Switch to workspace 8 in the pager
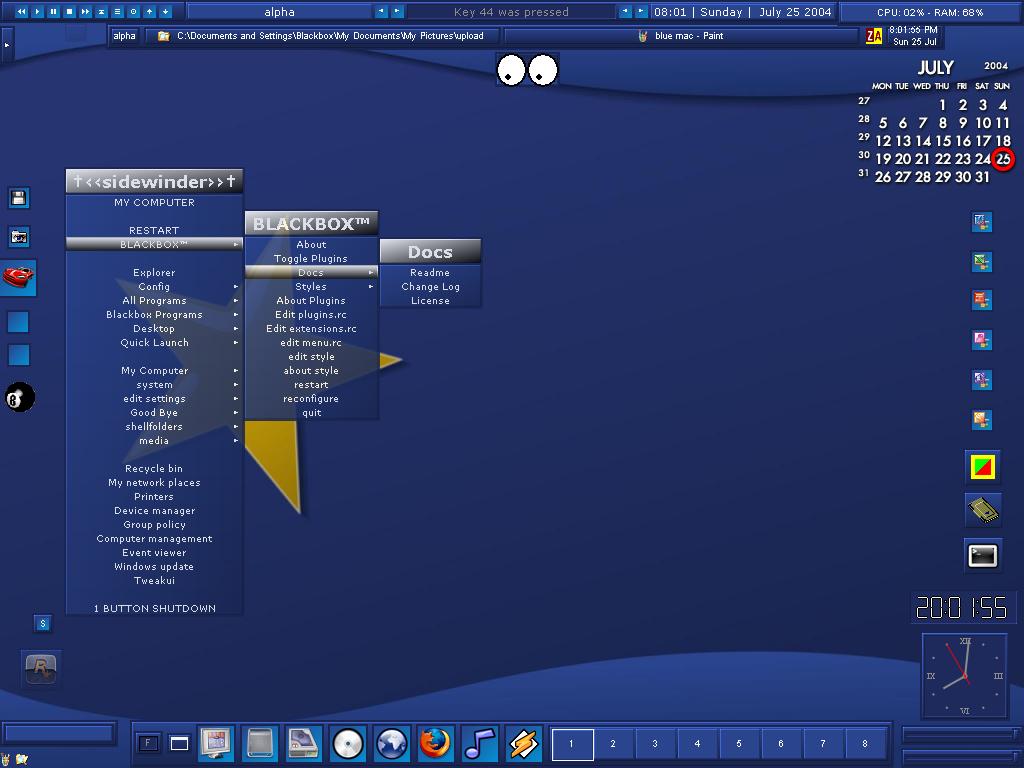 865,744
